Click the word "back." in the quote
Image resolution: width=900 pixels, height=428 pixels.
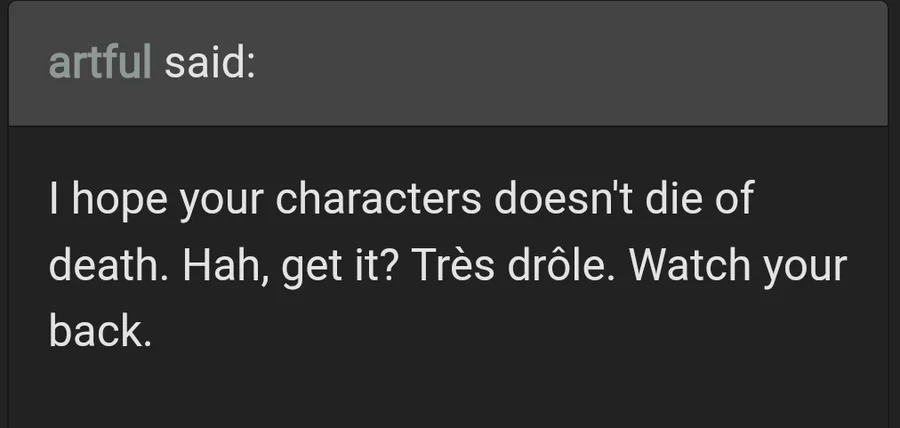point(100,331)
